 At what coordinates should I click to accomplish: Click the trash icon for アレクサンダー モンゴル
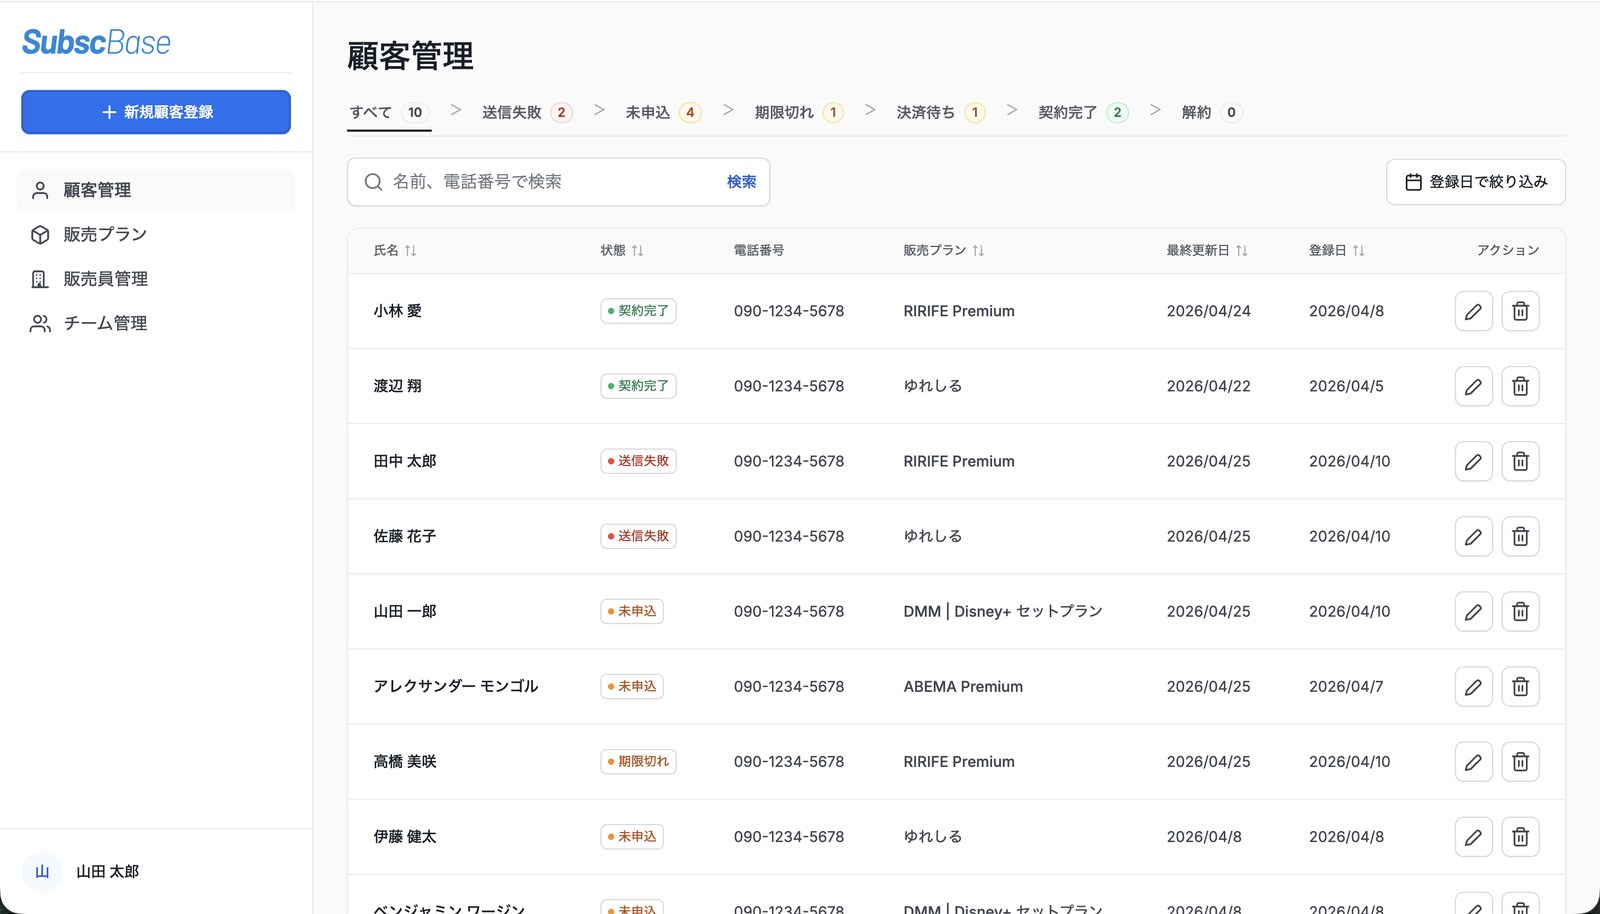pyautogui.click(x=1520, y=686)
